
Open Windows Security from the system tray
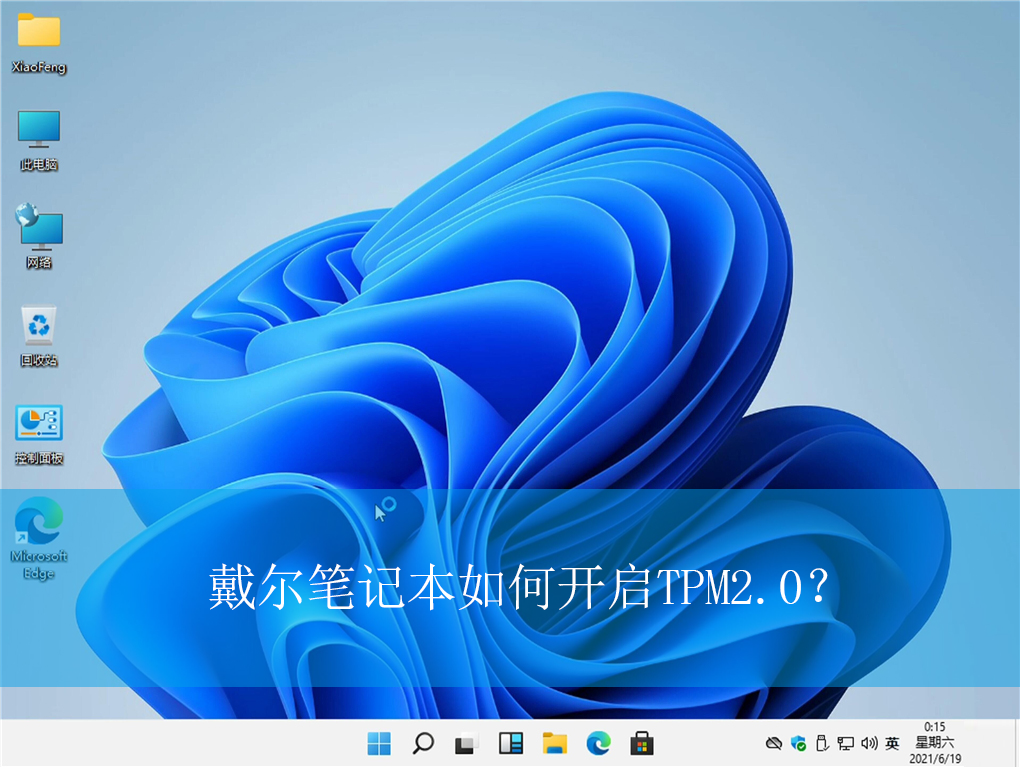point(797,743)
